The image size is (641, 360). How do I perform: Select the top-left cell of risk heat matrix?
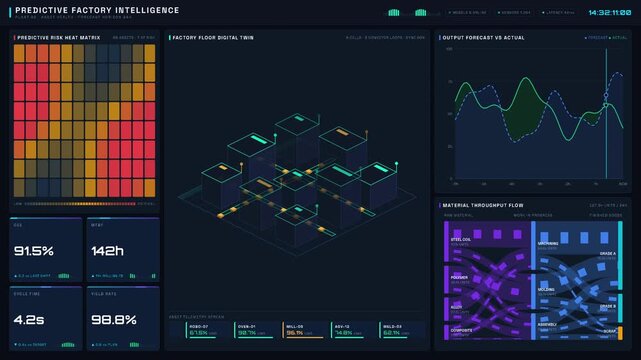click(x=19, y=53)
